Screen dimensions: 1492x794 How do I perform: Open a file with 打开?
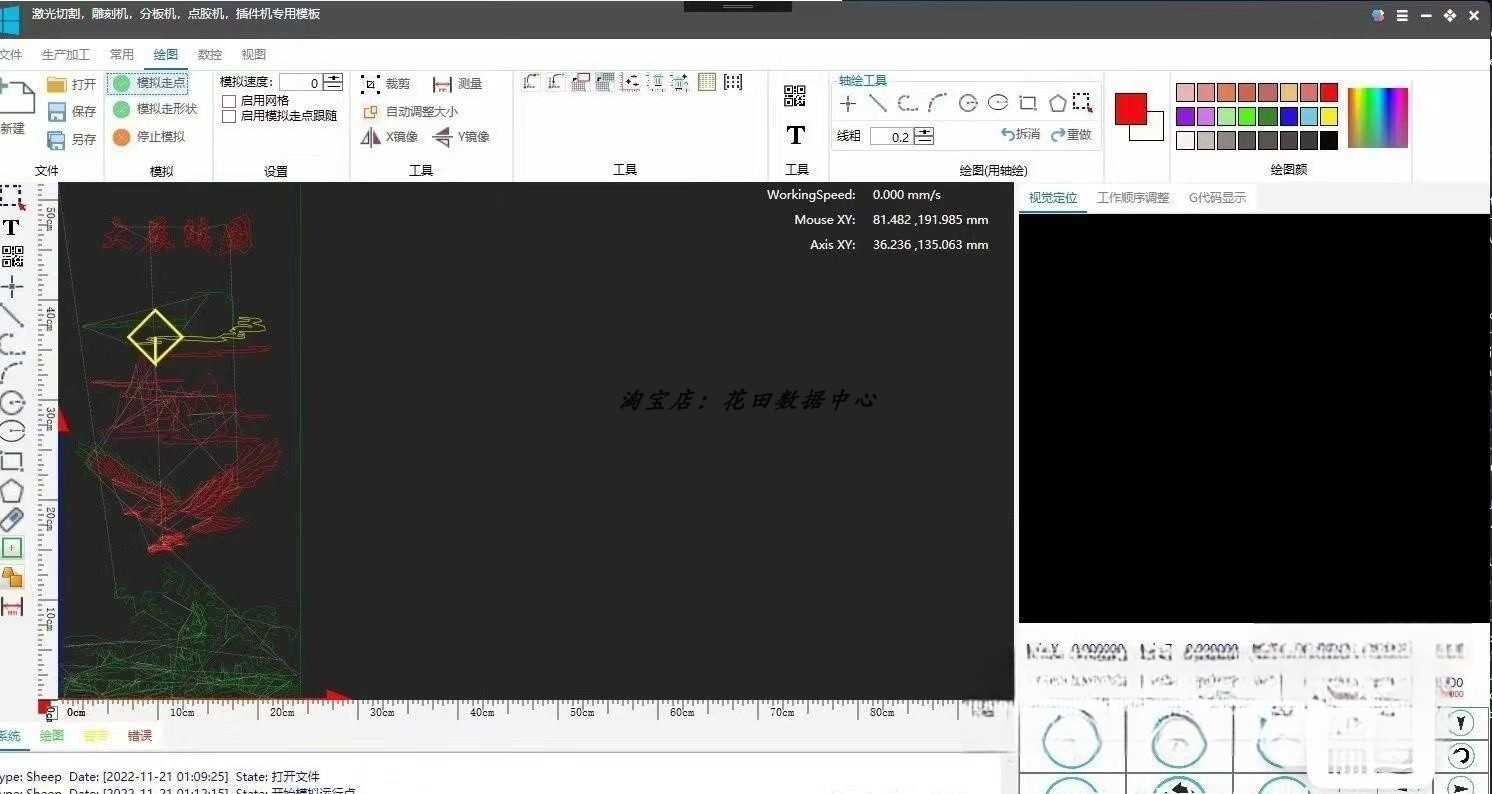[71, 85]
